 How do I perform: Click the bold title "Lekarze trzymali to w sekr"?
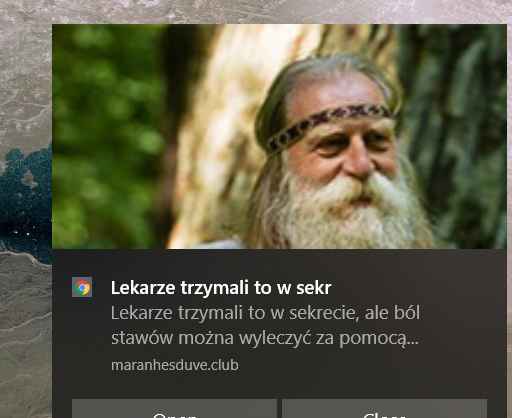coord(221,288)
